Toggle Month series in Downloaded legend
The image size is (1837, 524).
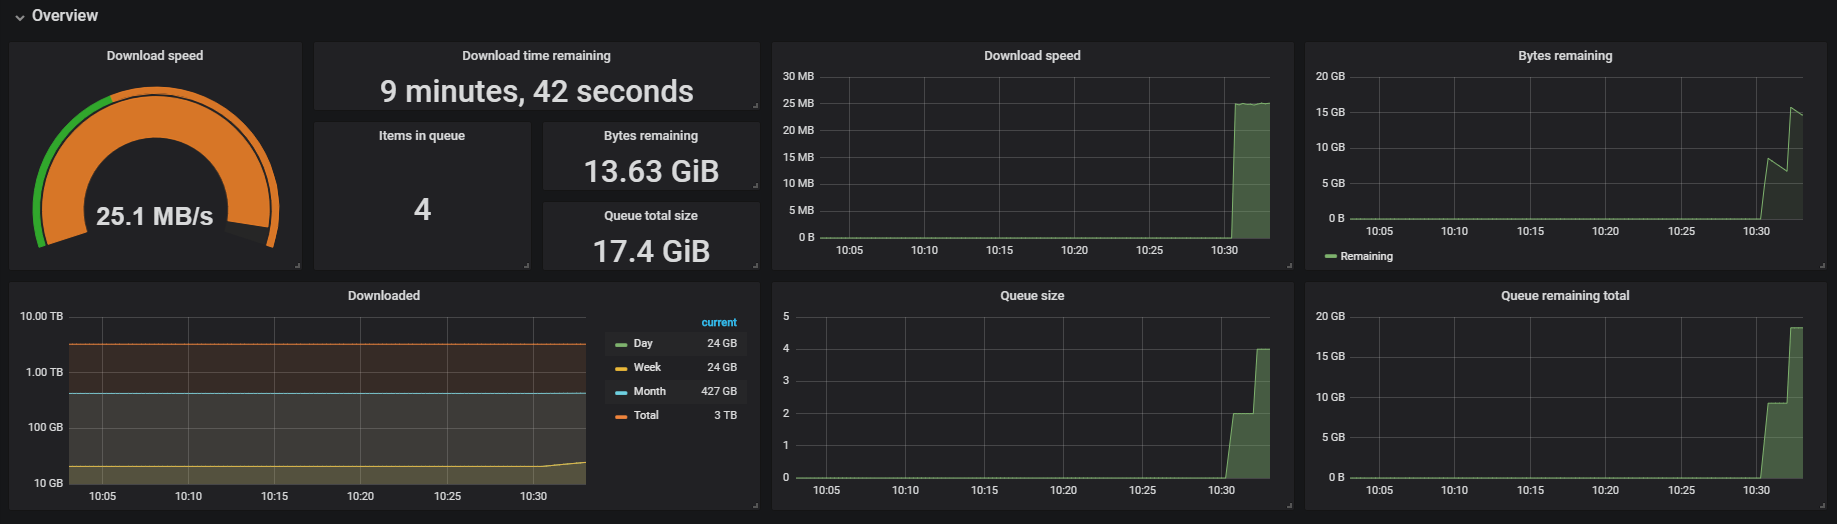(649, 392)
